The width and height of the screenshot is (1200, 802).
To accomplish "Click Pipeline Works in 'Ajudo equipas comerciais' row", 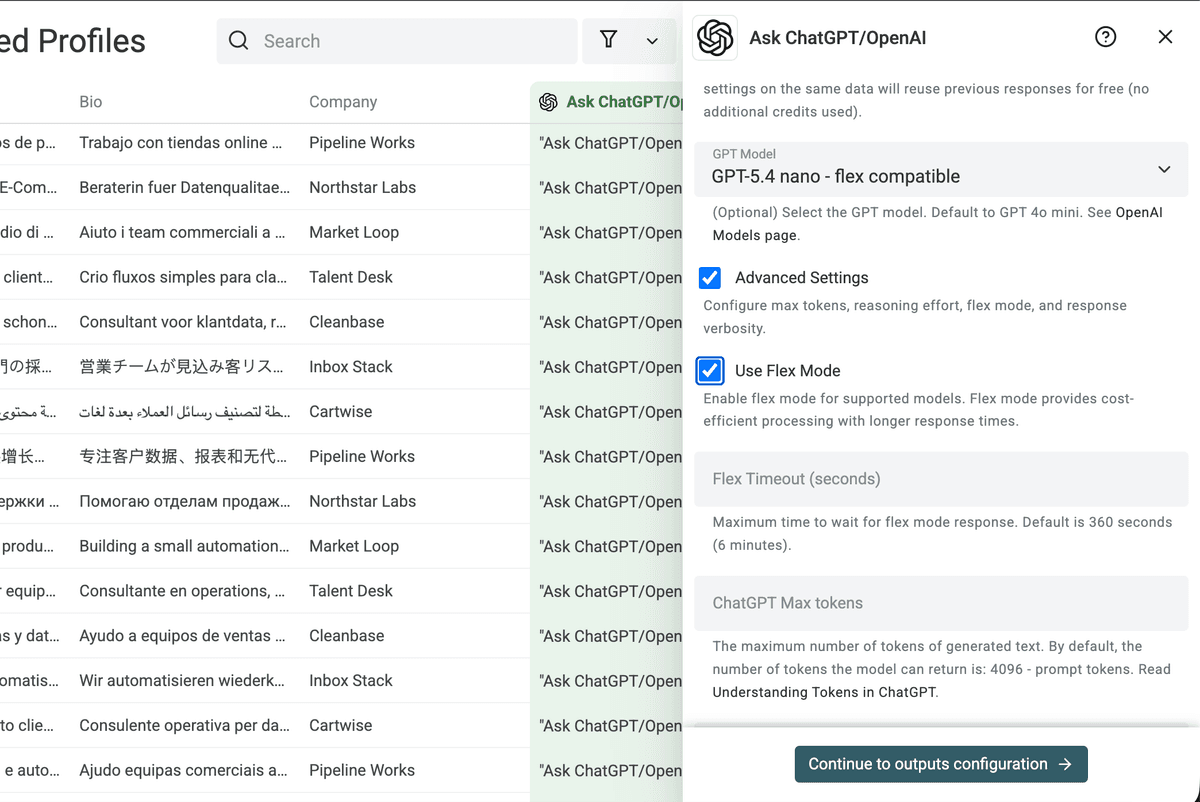I will (x=362, y=770).
